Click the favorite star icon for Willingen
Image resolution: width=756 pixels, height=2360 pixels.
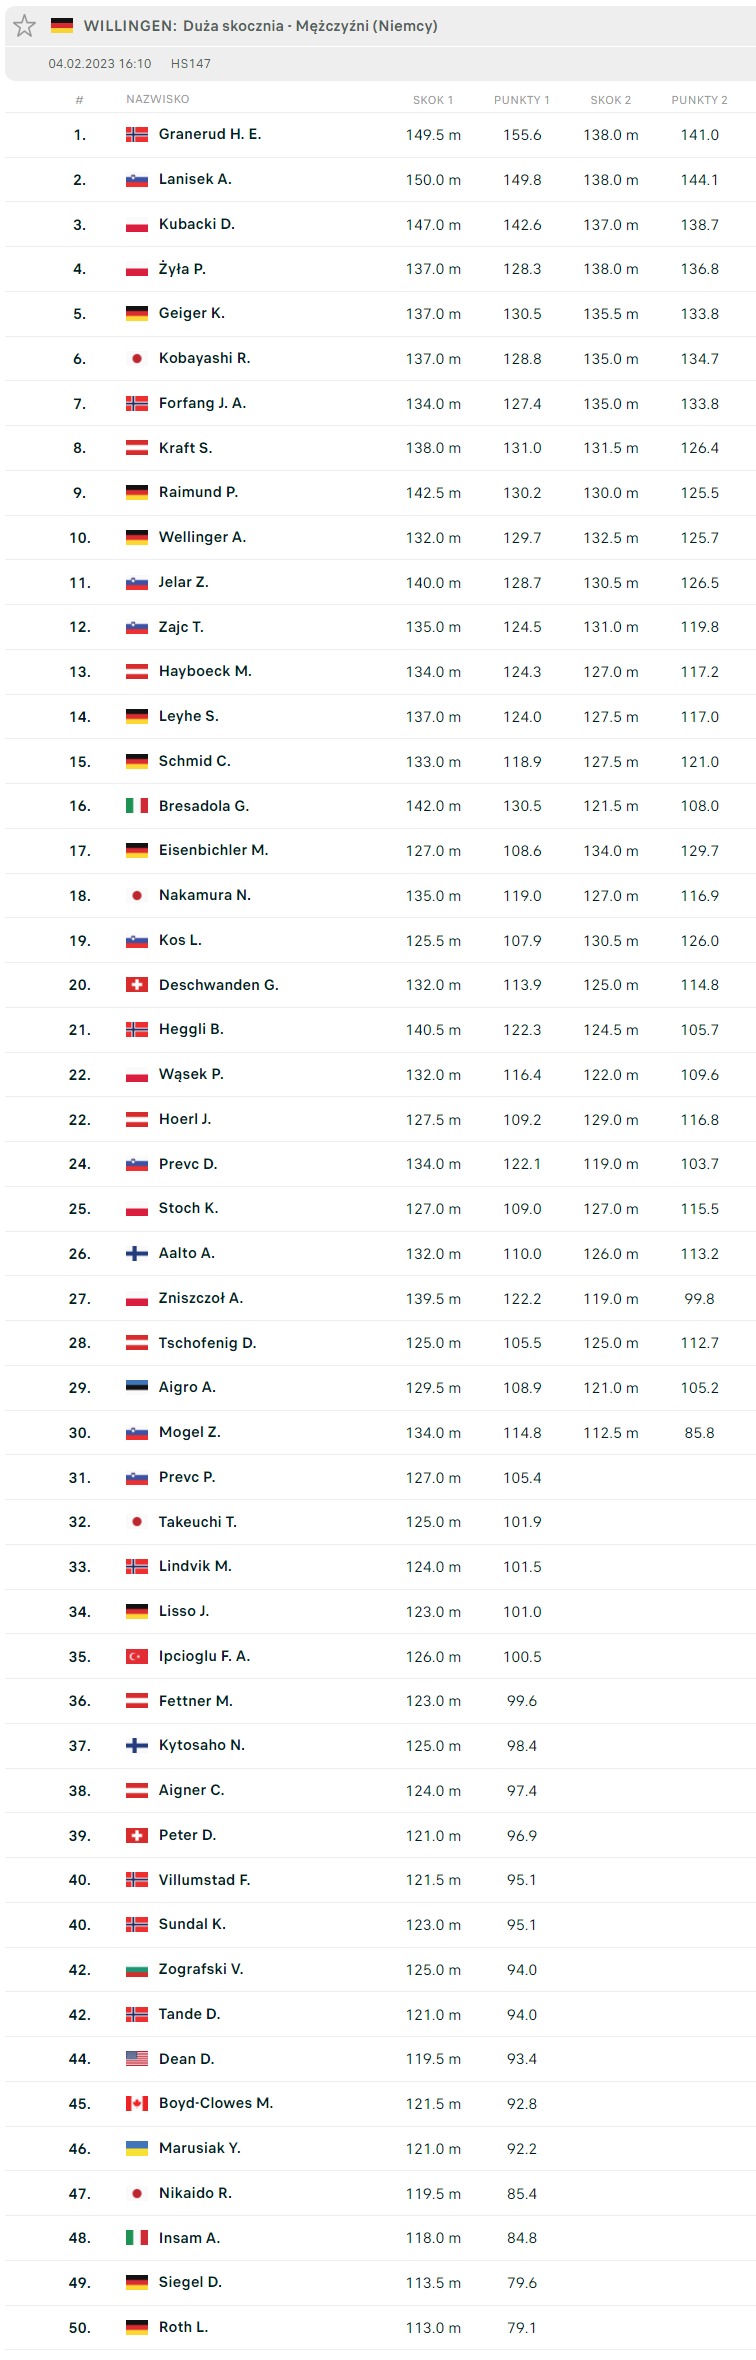(25, 26)
